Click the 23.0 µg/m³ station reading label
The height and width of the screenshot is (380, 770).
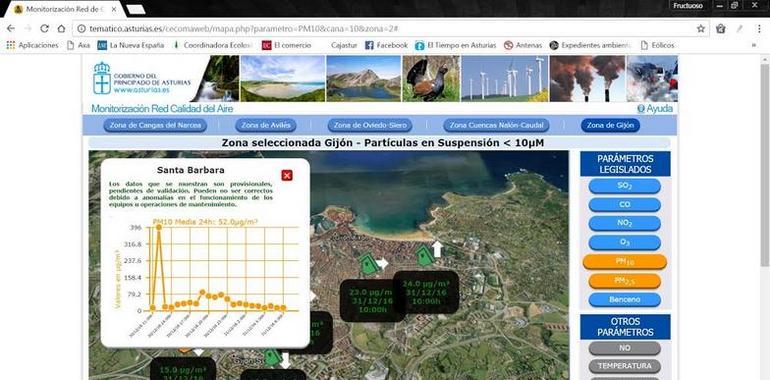pos(371,300)
